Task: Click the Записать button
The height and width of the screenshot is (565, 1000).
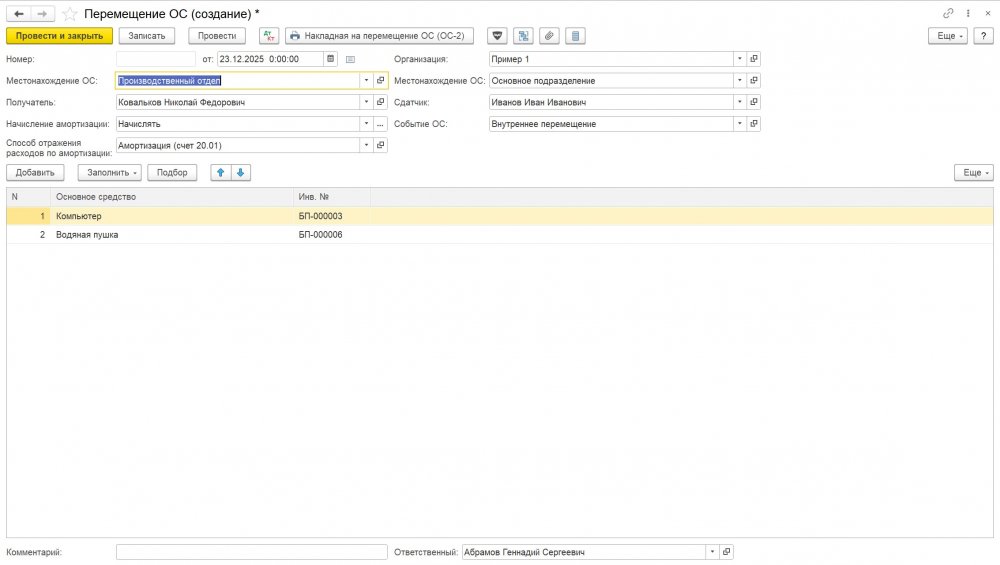Action: coord(147,35)
